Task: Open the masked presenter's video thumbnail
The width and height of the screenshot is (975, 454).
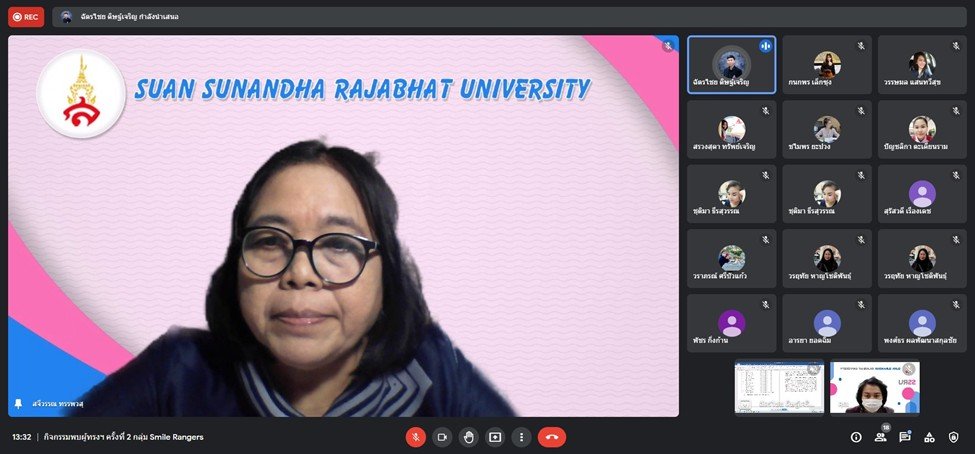Action: [x=874, y=387]
